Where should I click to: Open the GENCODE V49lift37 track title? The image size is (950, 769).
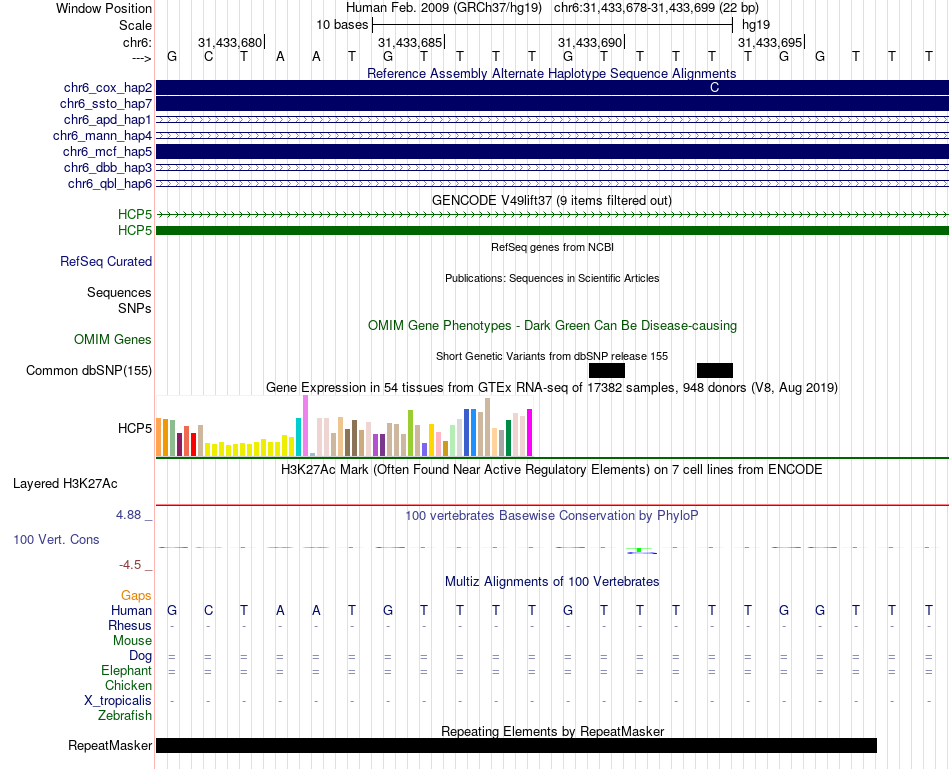551,201
